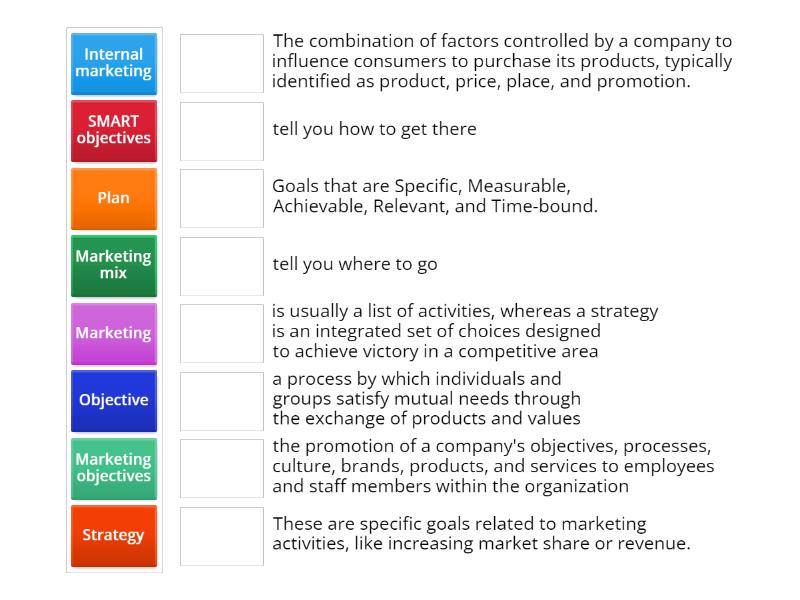Click the "Marketing objectives" tile
Image resolution: width=800 pixels, height=600 pixels.
click(x=113, y=468)
